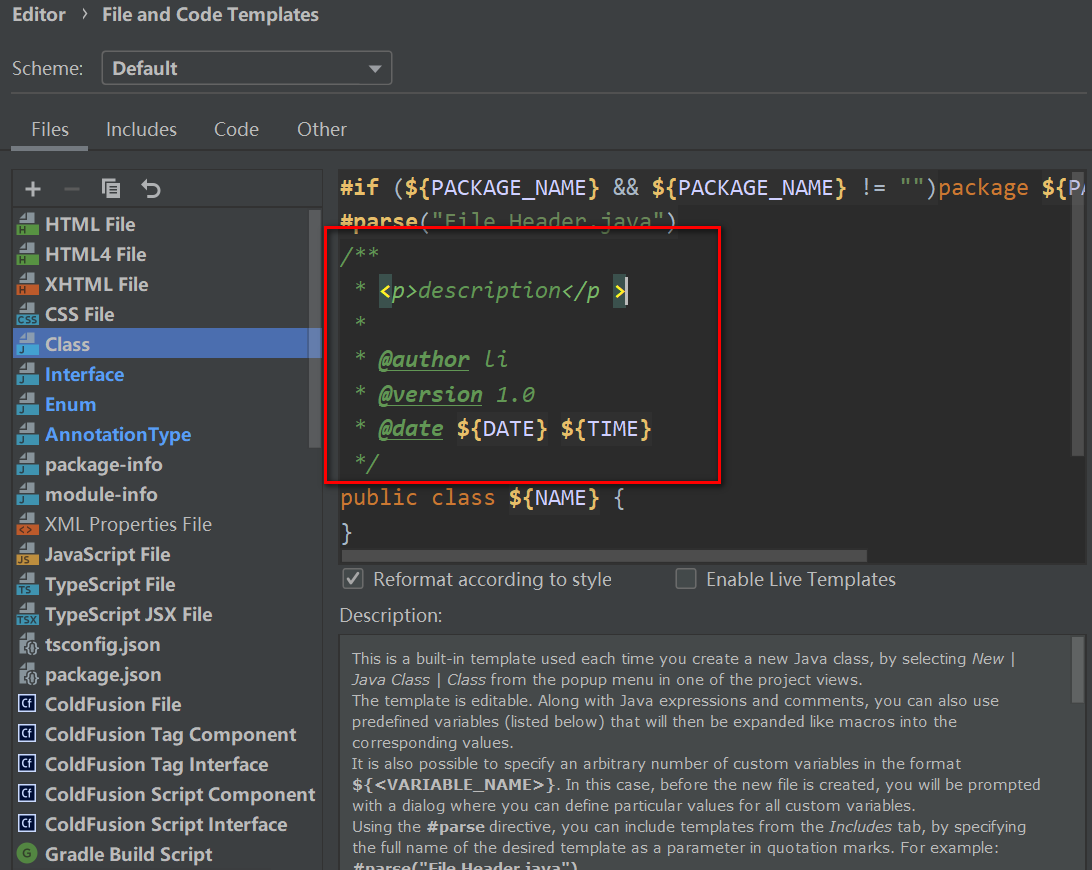Image resolution: width=1092 pixels, height=870 pixels.
Task: Click the package.json file icon
Action: 27,674
